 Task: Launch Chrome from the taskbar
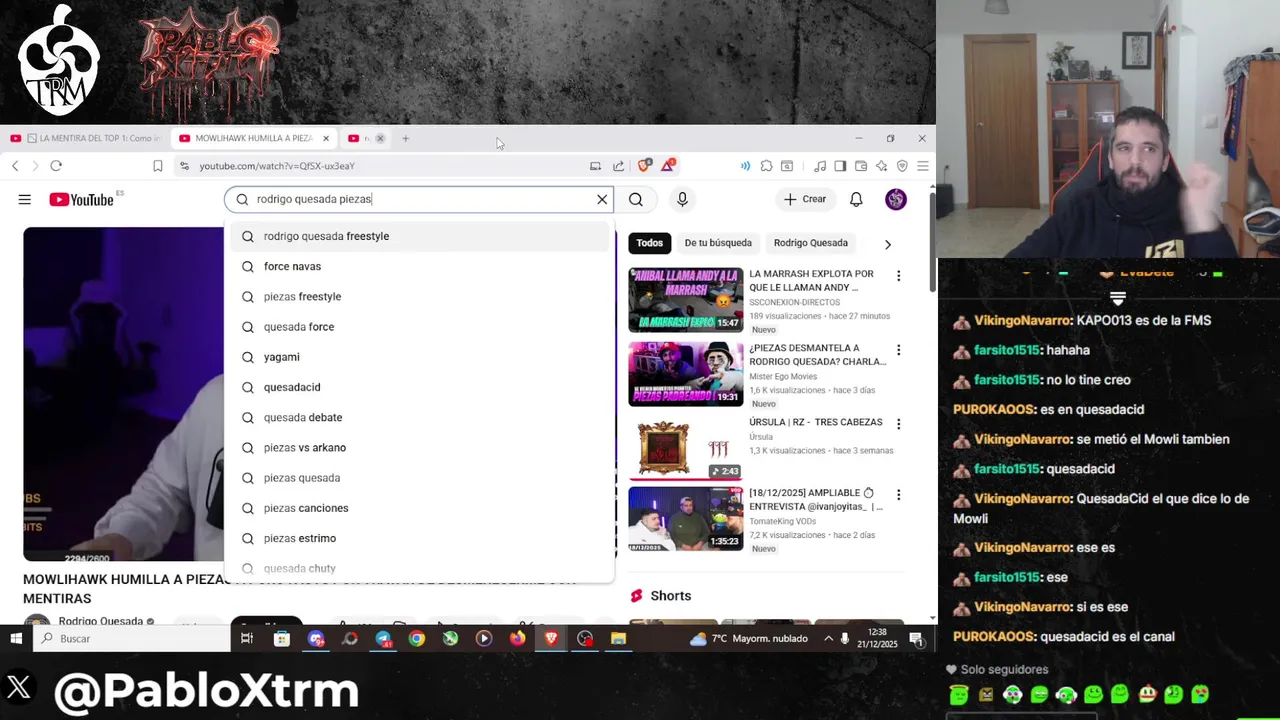click(x=417, y=638)
